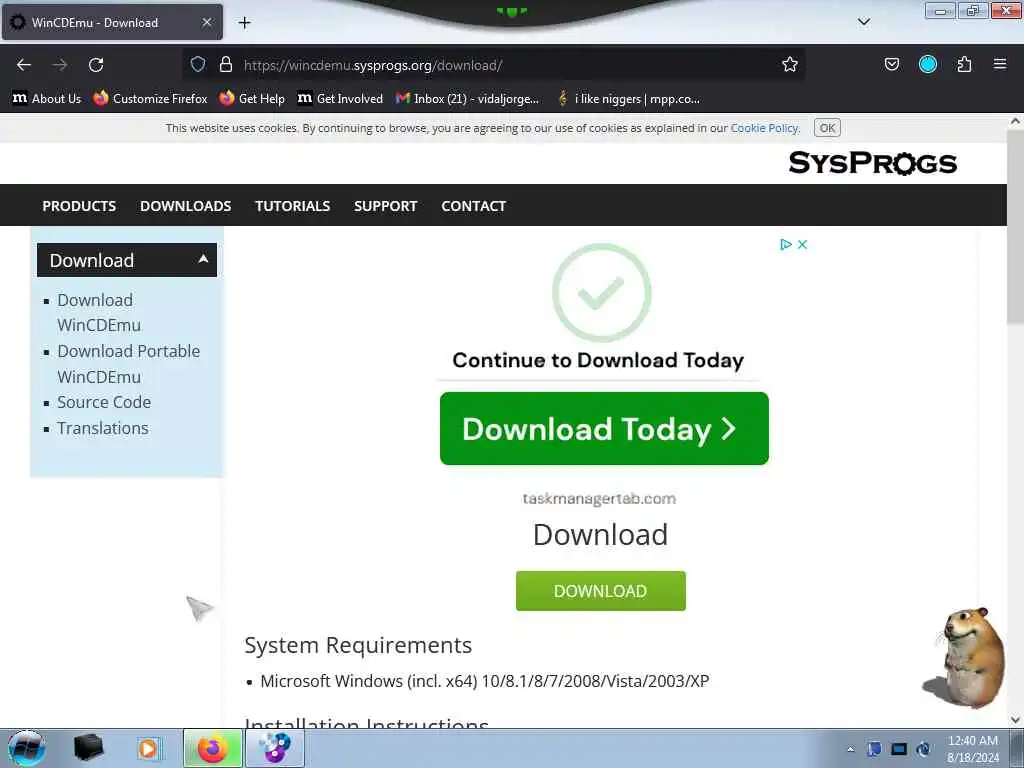This screenshot has width=1024, height=768.
Task: Open the Get Help bookmark
Action: tap(252, 99)
